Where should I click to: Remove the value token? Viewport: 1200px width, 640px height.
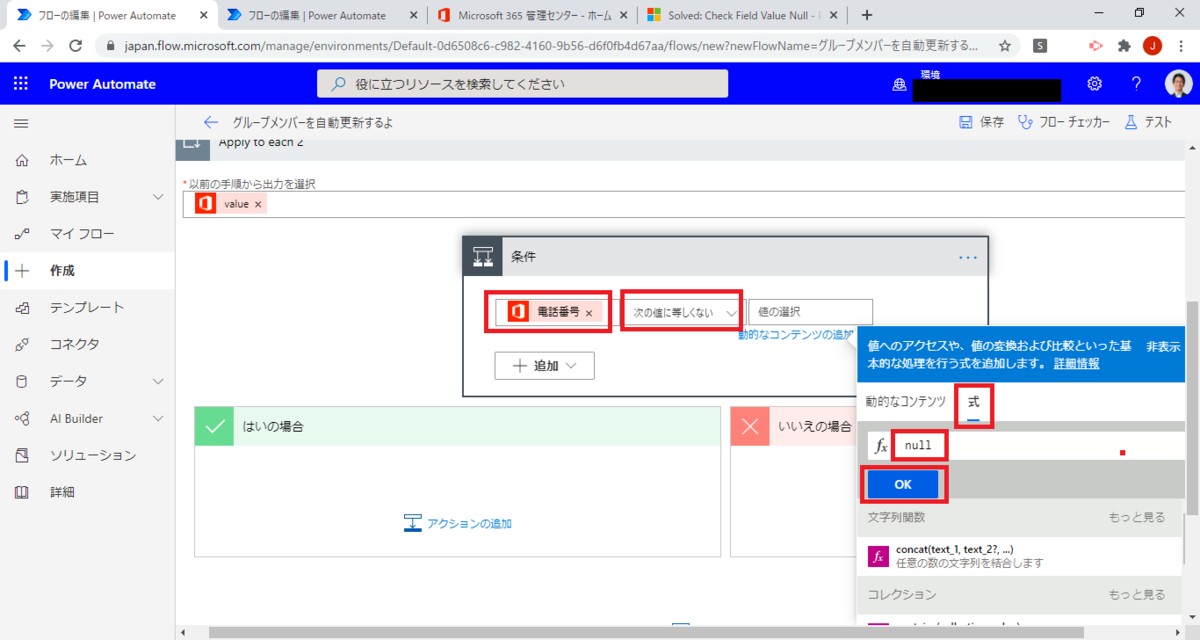point(258,204)
